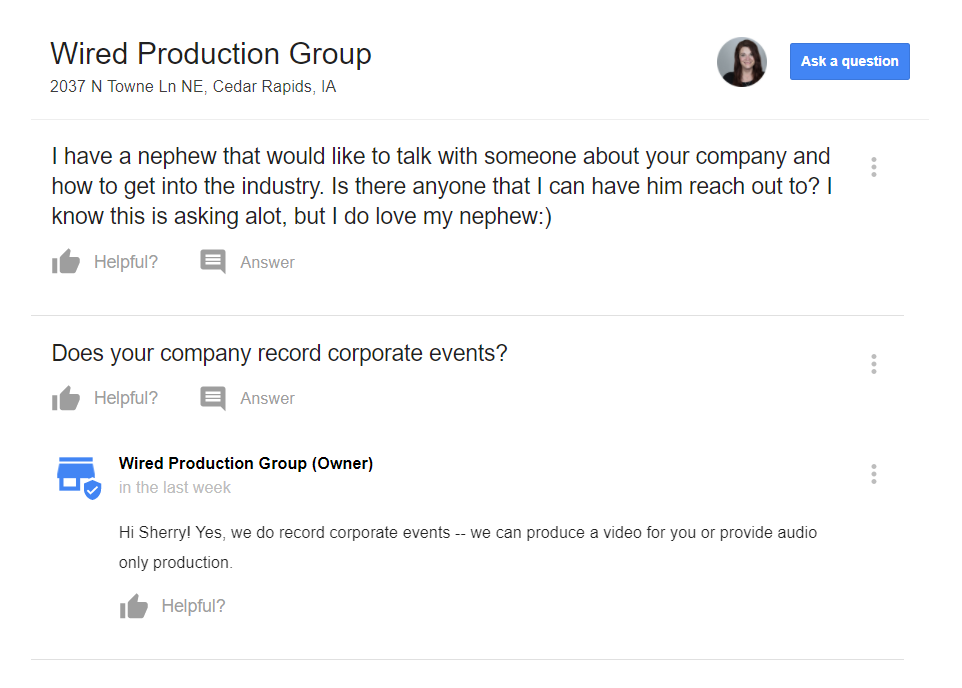Open three-dot menu on the owner's reply
The height and width of the screenshot is (688, 962).
click(x=874, y=474)
